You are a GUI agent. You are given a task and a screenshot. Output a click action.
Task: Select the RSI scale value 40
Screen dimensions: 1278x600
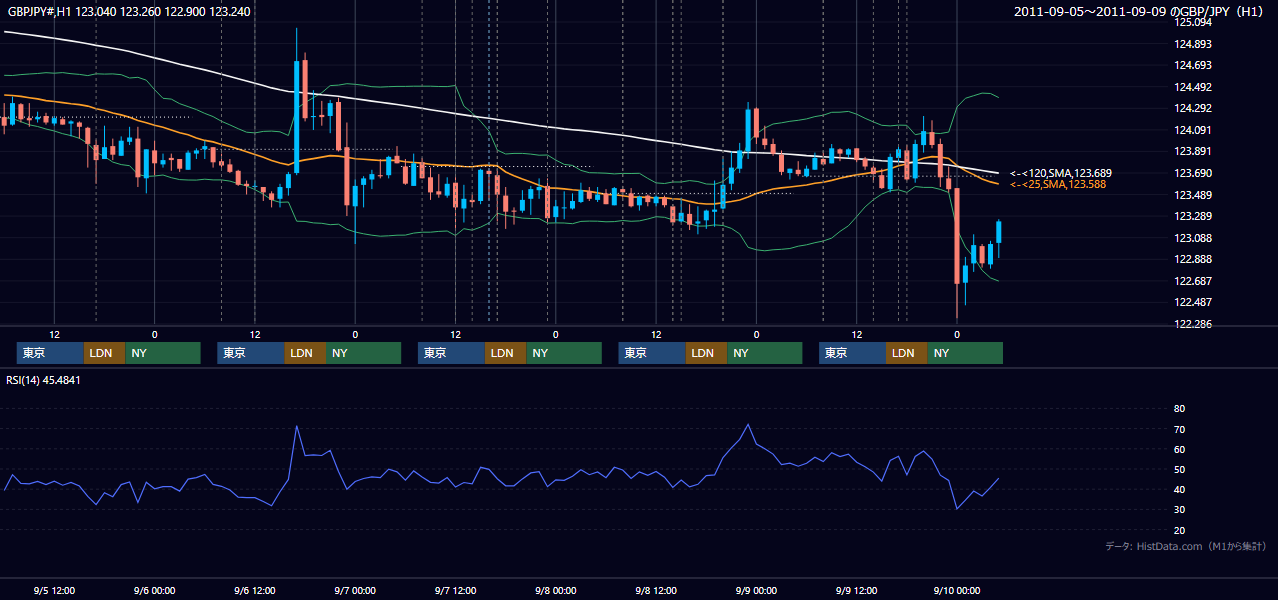[1179, 489]
